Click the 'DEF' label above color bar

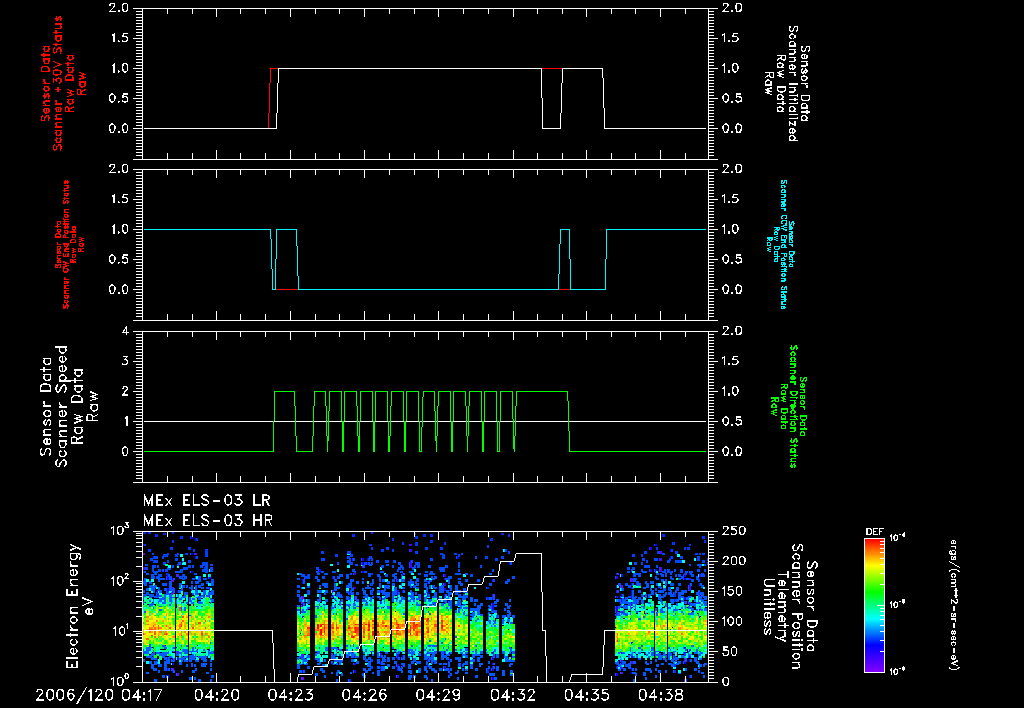tap(874, 532)
